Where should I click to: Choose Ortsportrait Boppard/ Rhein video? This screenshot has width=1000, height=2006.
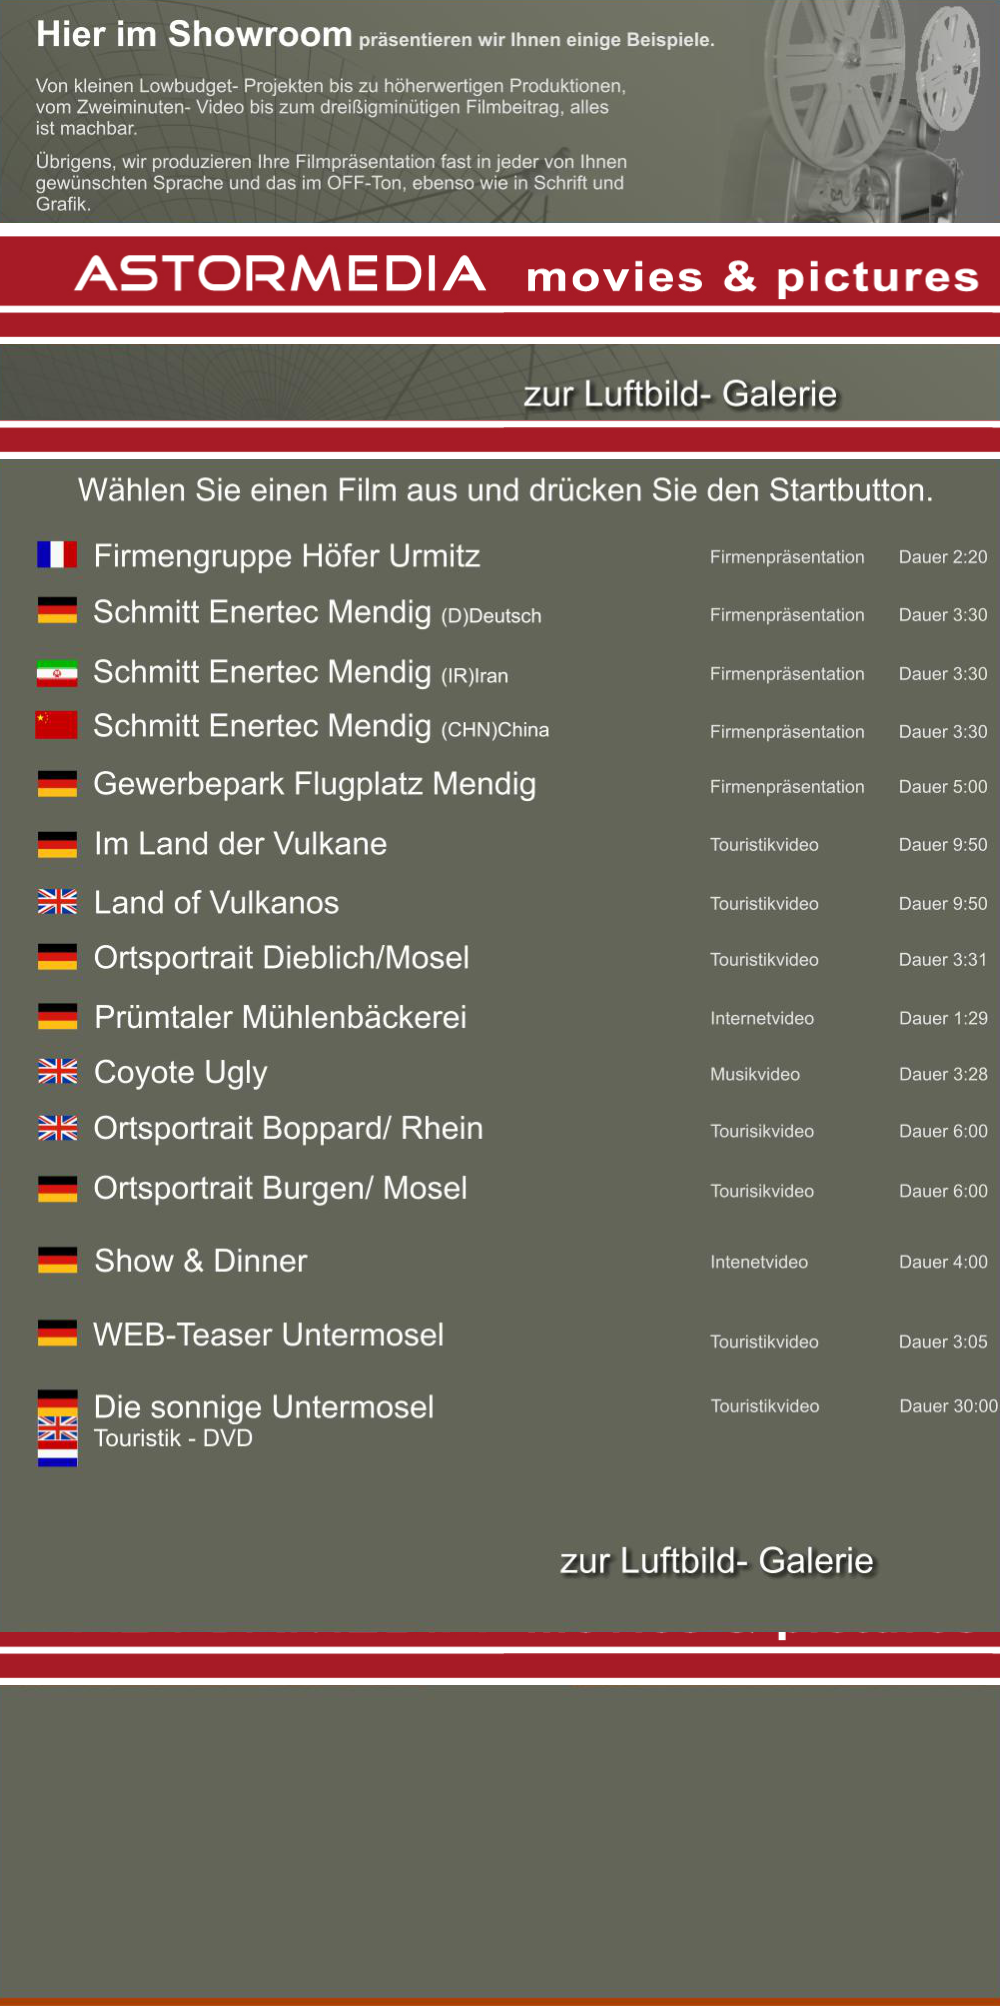pyautogui.click(x=288, y=1129)
